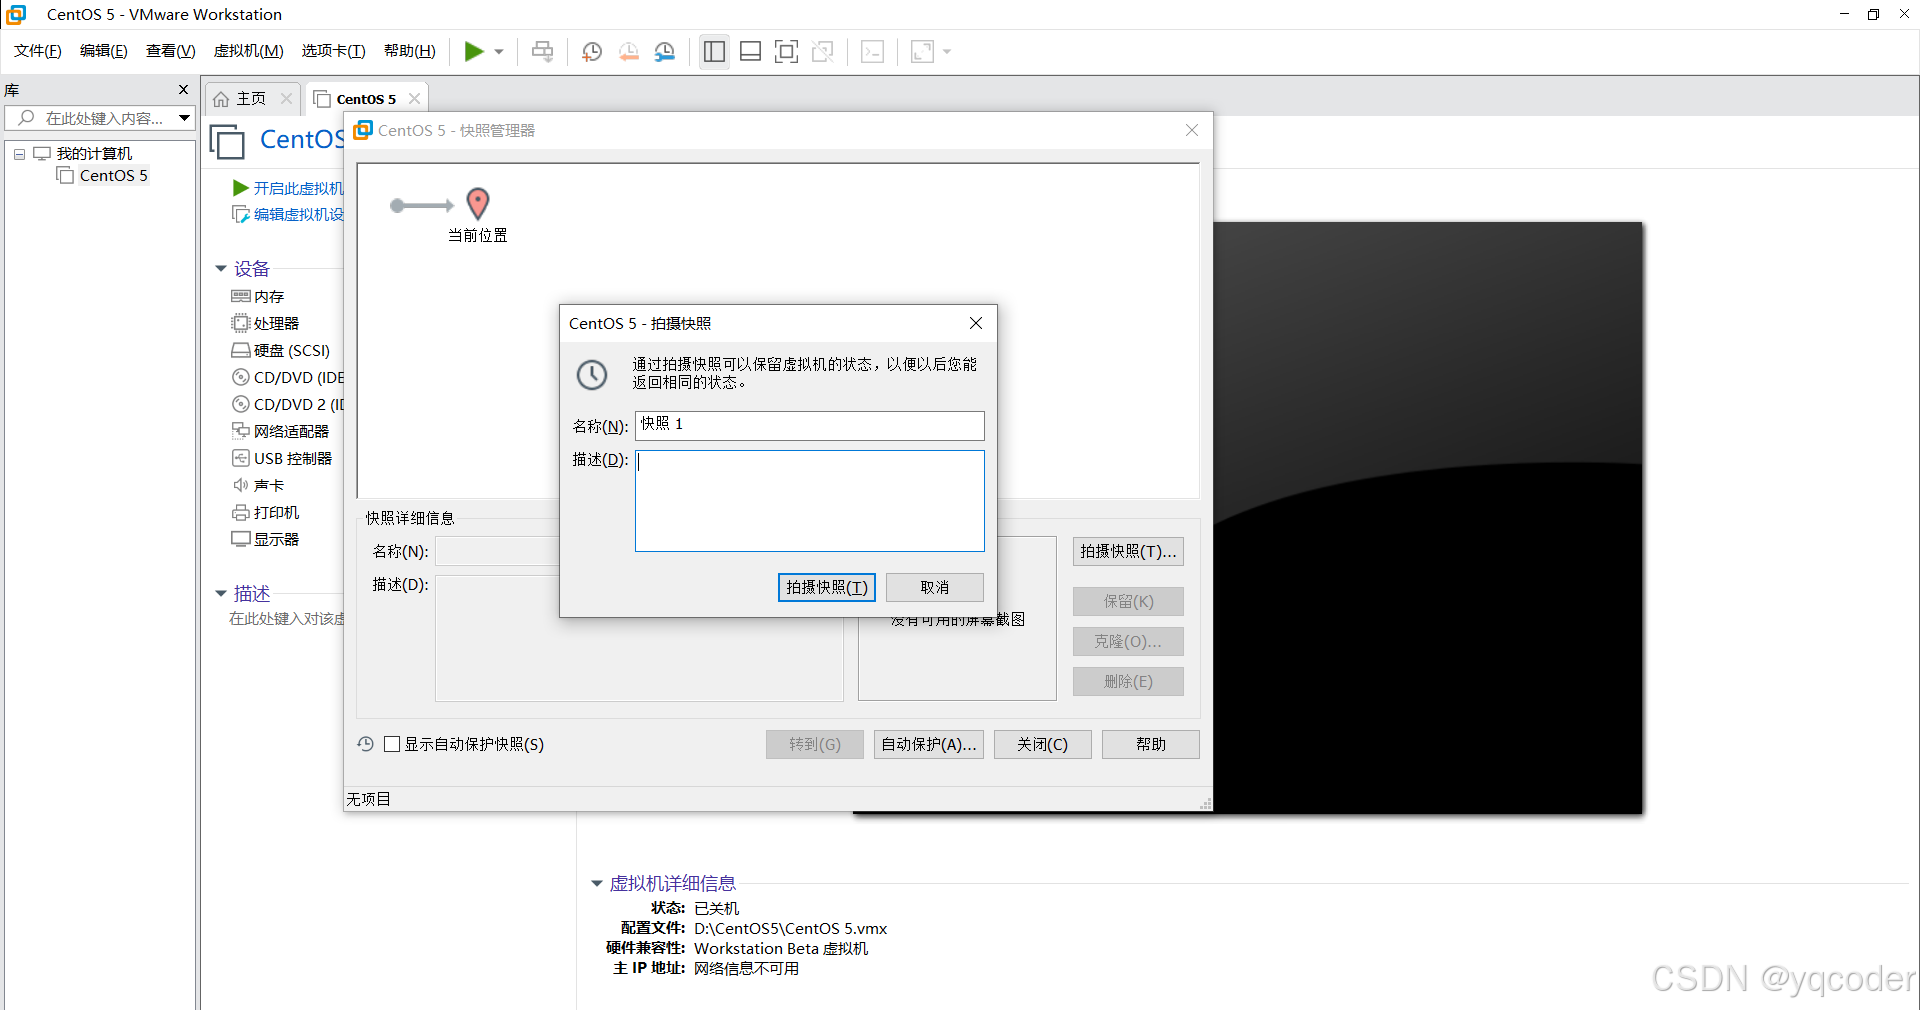This screenshot has width=1920, height=1010.
Task: Collapse the 描述 section
Action: click(221, 594)
